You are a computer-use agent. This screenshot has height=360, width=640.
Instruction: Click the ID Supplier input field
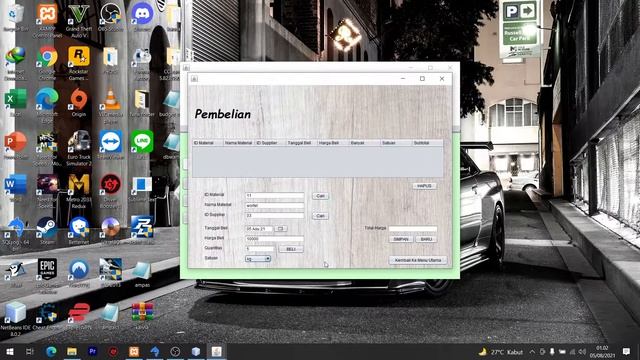(275, 216)
